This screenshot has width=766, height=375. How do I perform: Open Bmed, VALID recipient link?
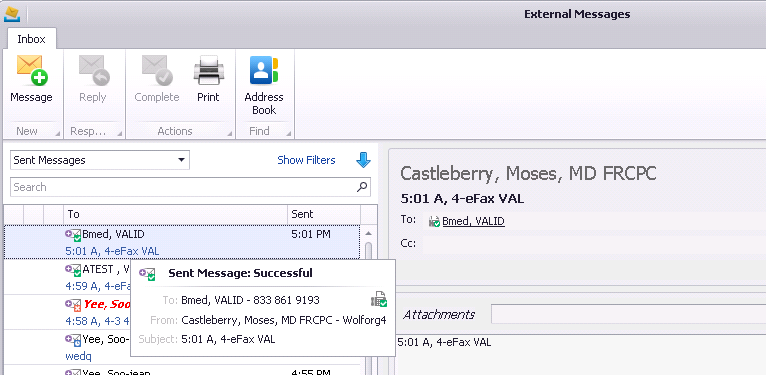(473, 221)
